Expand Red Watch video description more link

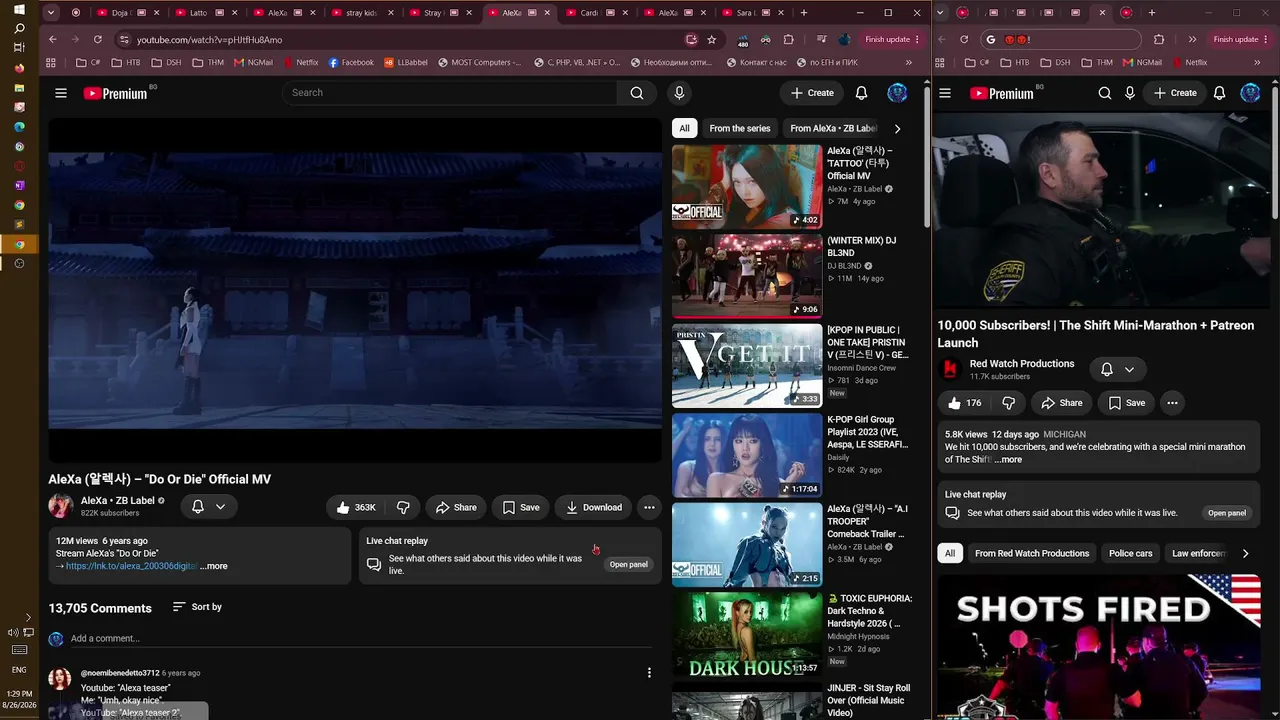pyautogui.click(x=1008, y=460)
